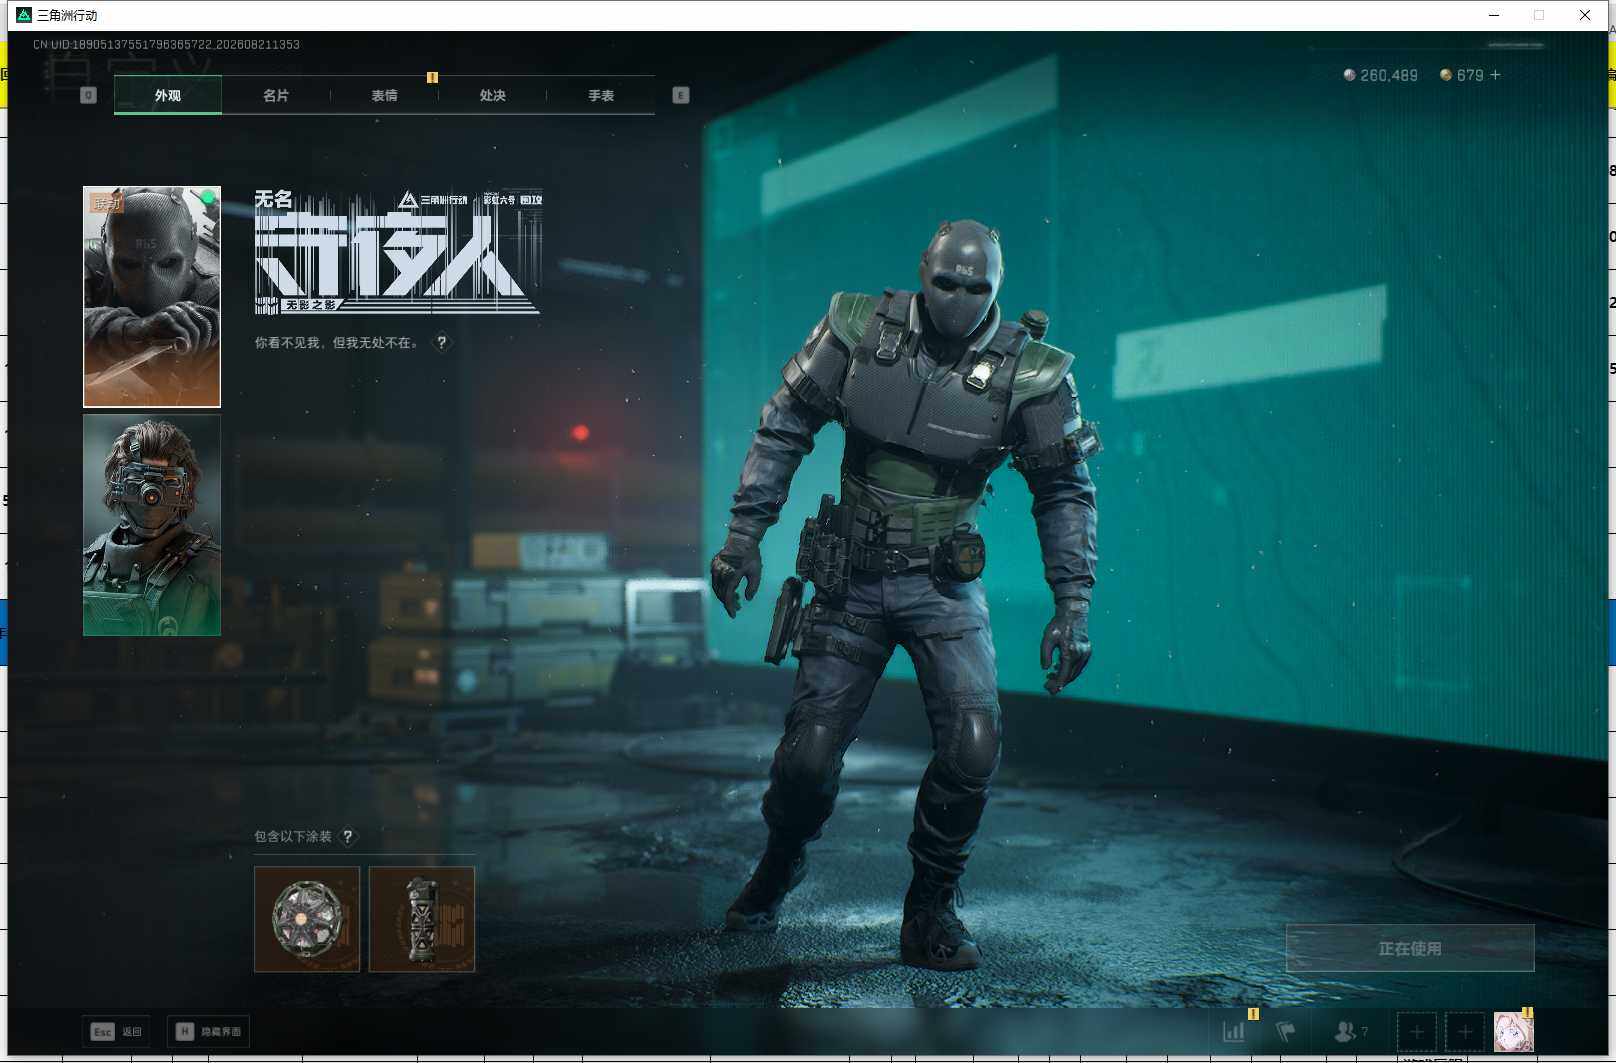Select the 处决 tab
The image size is (1616, 1063).
(x=492, y=95)
